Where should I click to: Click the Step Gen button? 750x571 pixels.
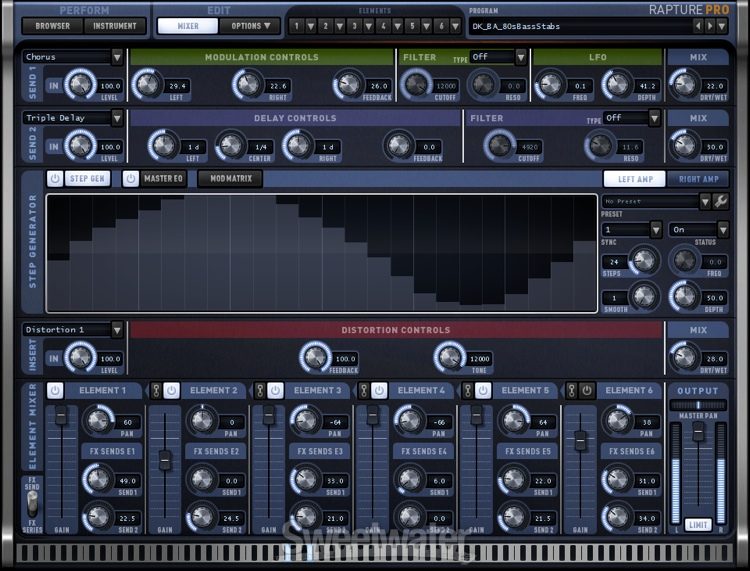87,178
